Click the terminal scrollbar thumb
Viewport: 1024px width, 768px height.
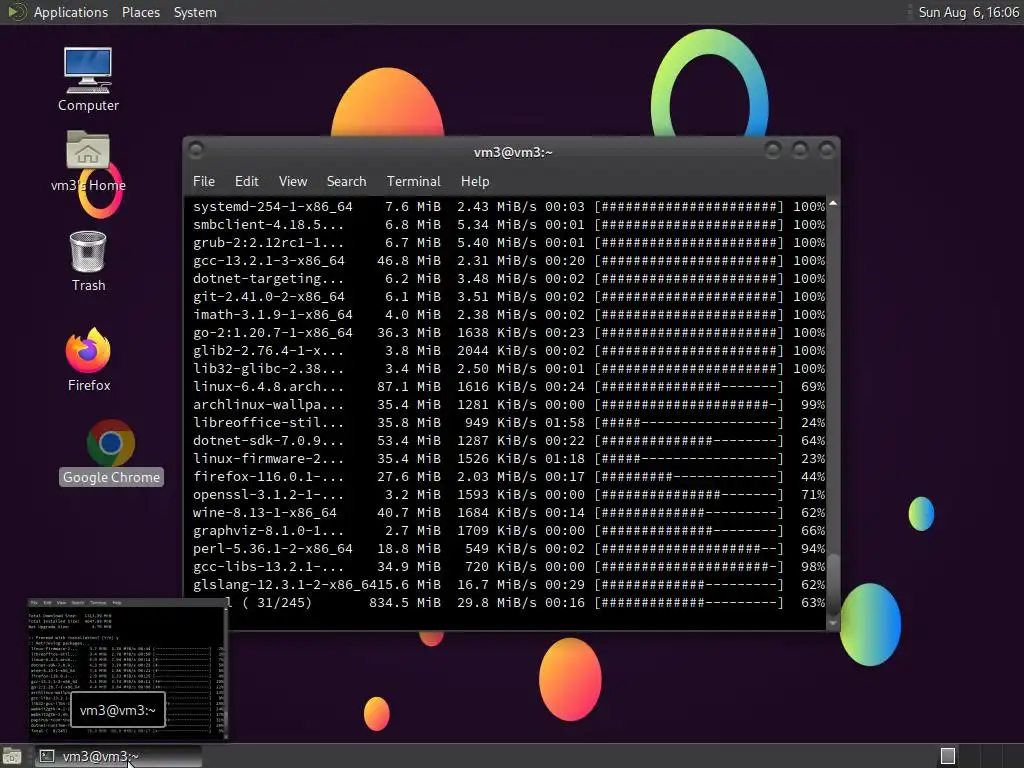[833, 583]
